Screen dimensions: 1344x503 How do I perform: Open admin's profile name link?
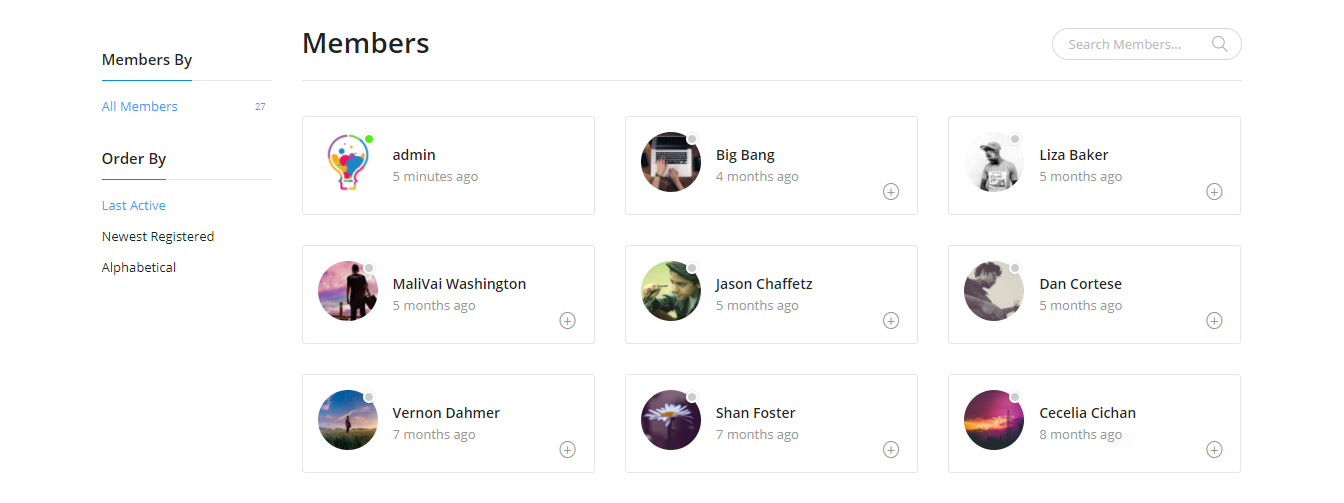click(414, 155)
